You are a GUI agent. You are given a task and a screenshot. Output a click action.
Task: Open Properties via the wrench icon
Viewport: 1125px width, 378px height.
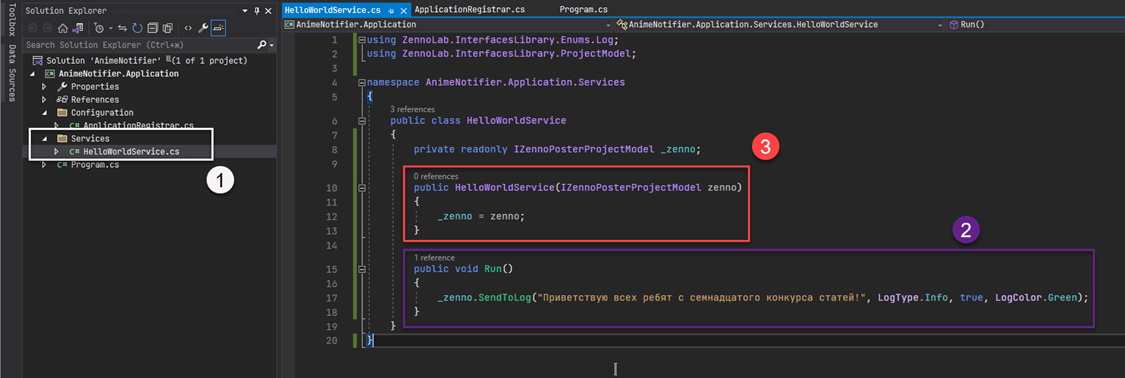click(203, 29)
